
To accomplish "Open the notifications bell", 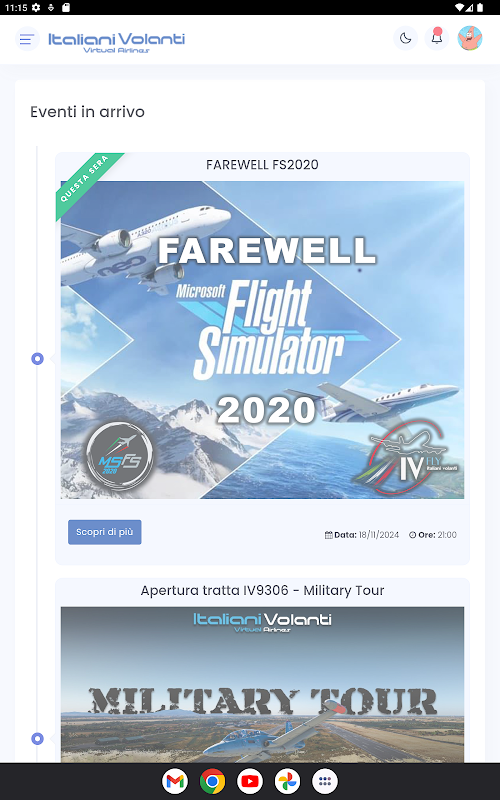I will [437, 38].
